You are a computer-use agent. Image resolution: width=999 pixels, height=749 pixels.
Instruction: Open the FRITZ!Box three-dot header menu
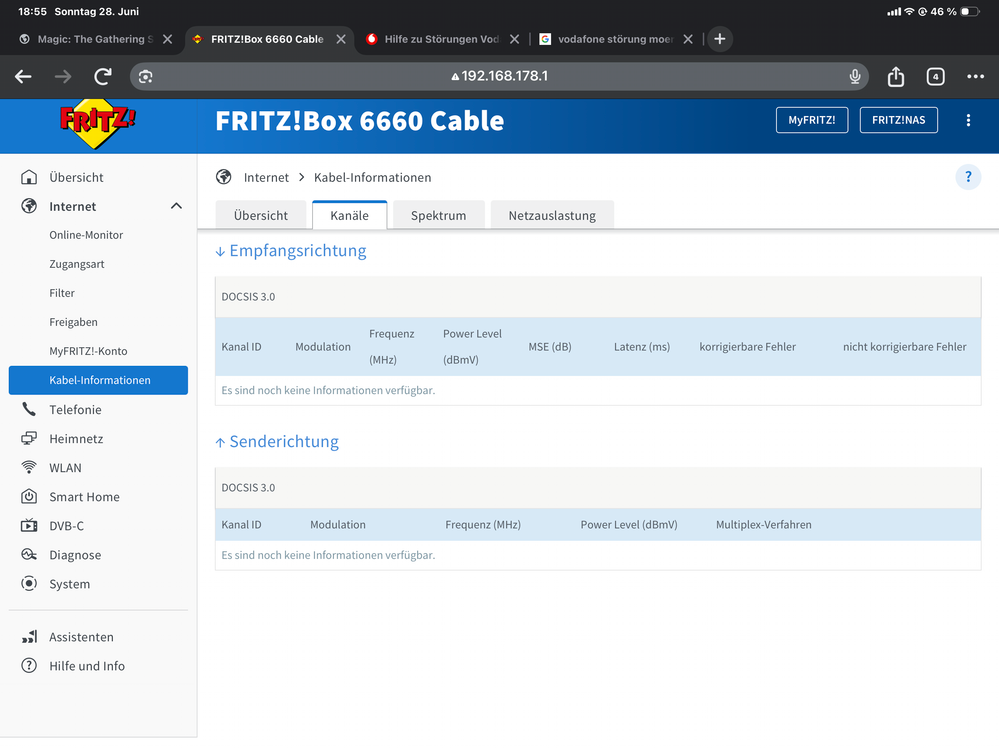pos(968,120)
